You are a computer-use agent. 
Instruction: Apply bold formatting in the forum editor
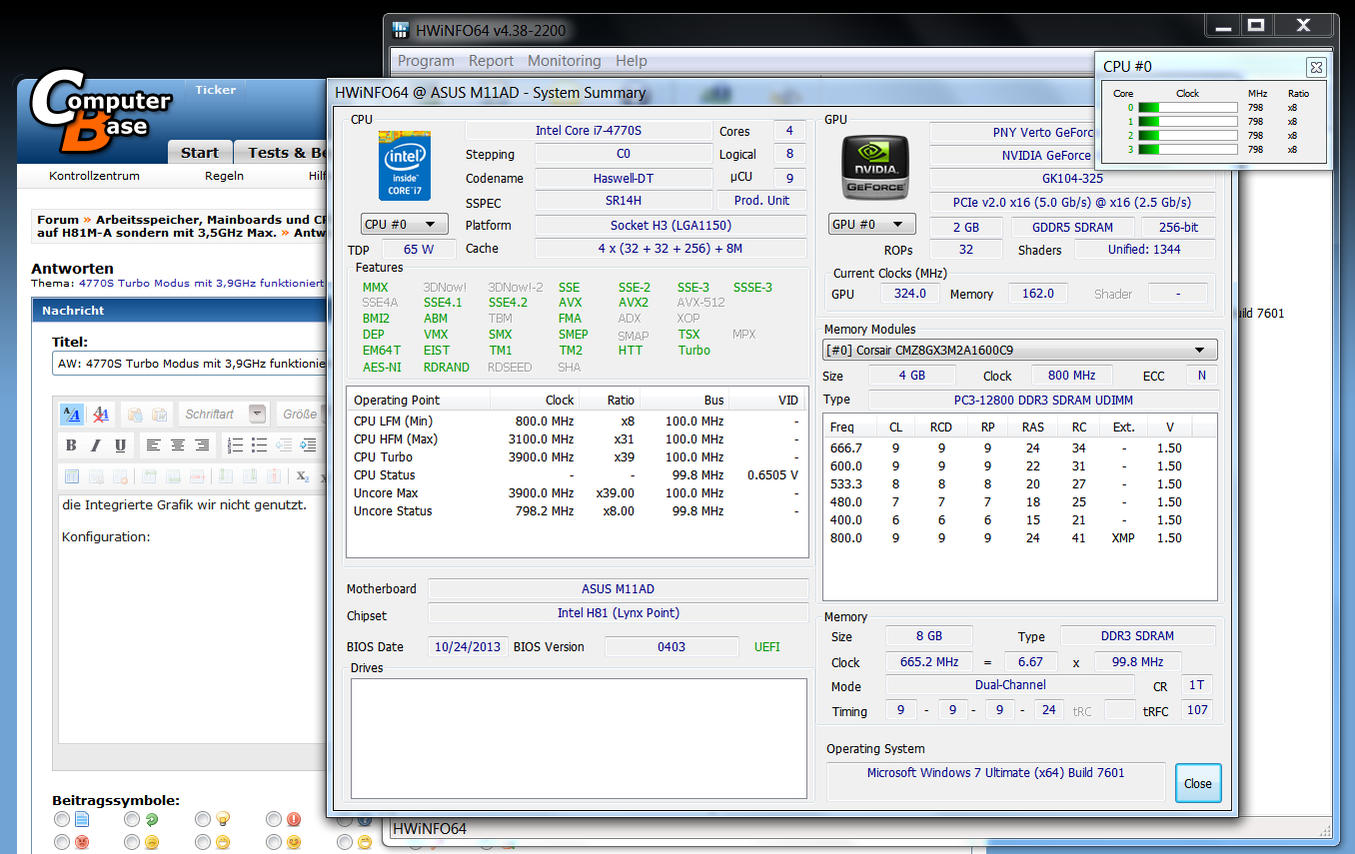71,445
